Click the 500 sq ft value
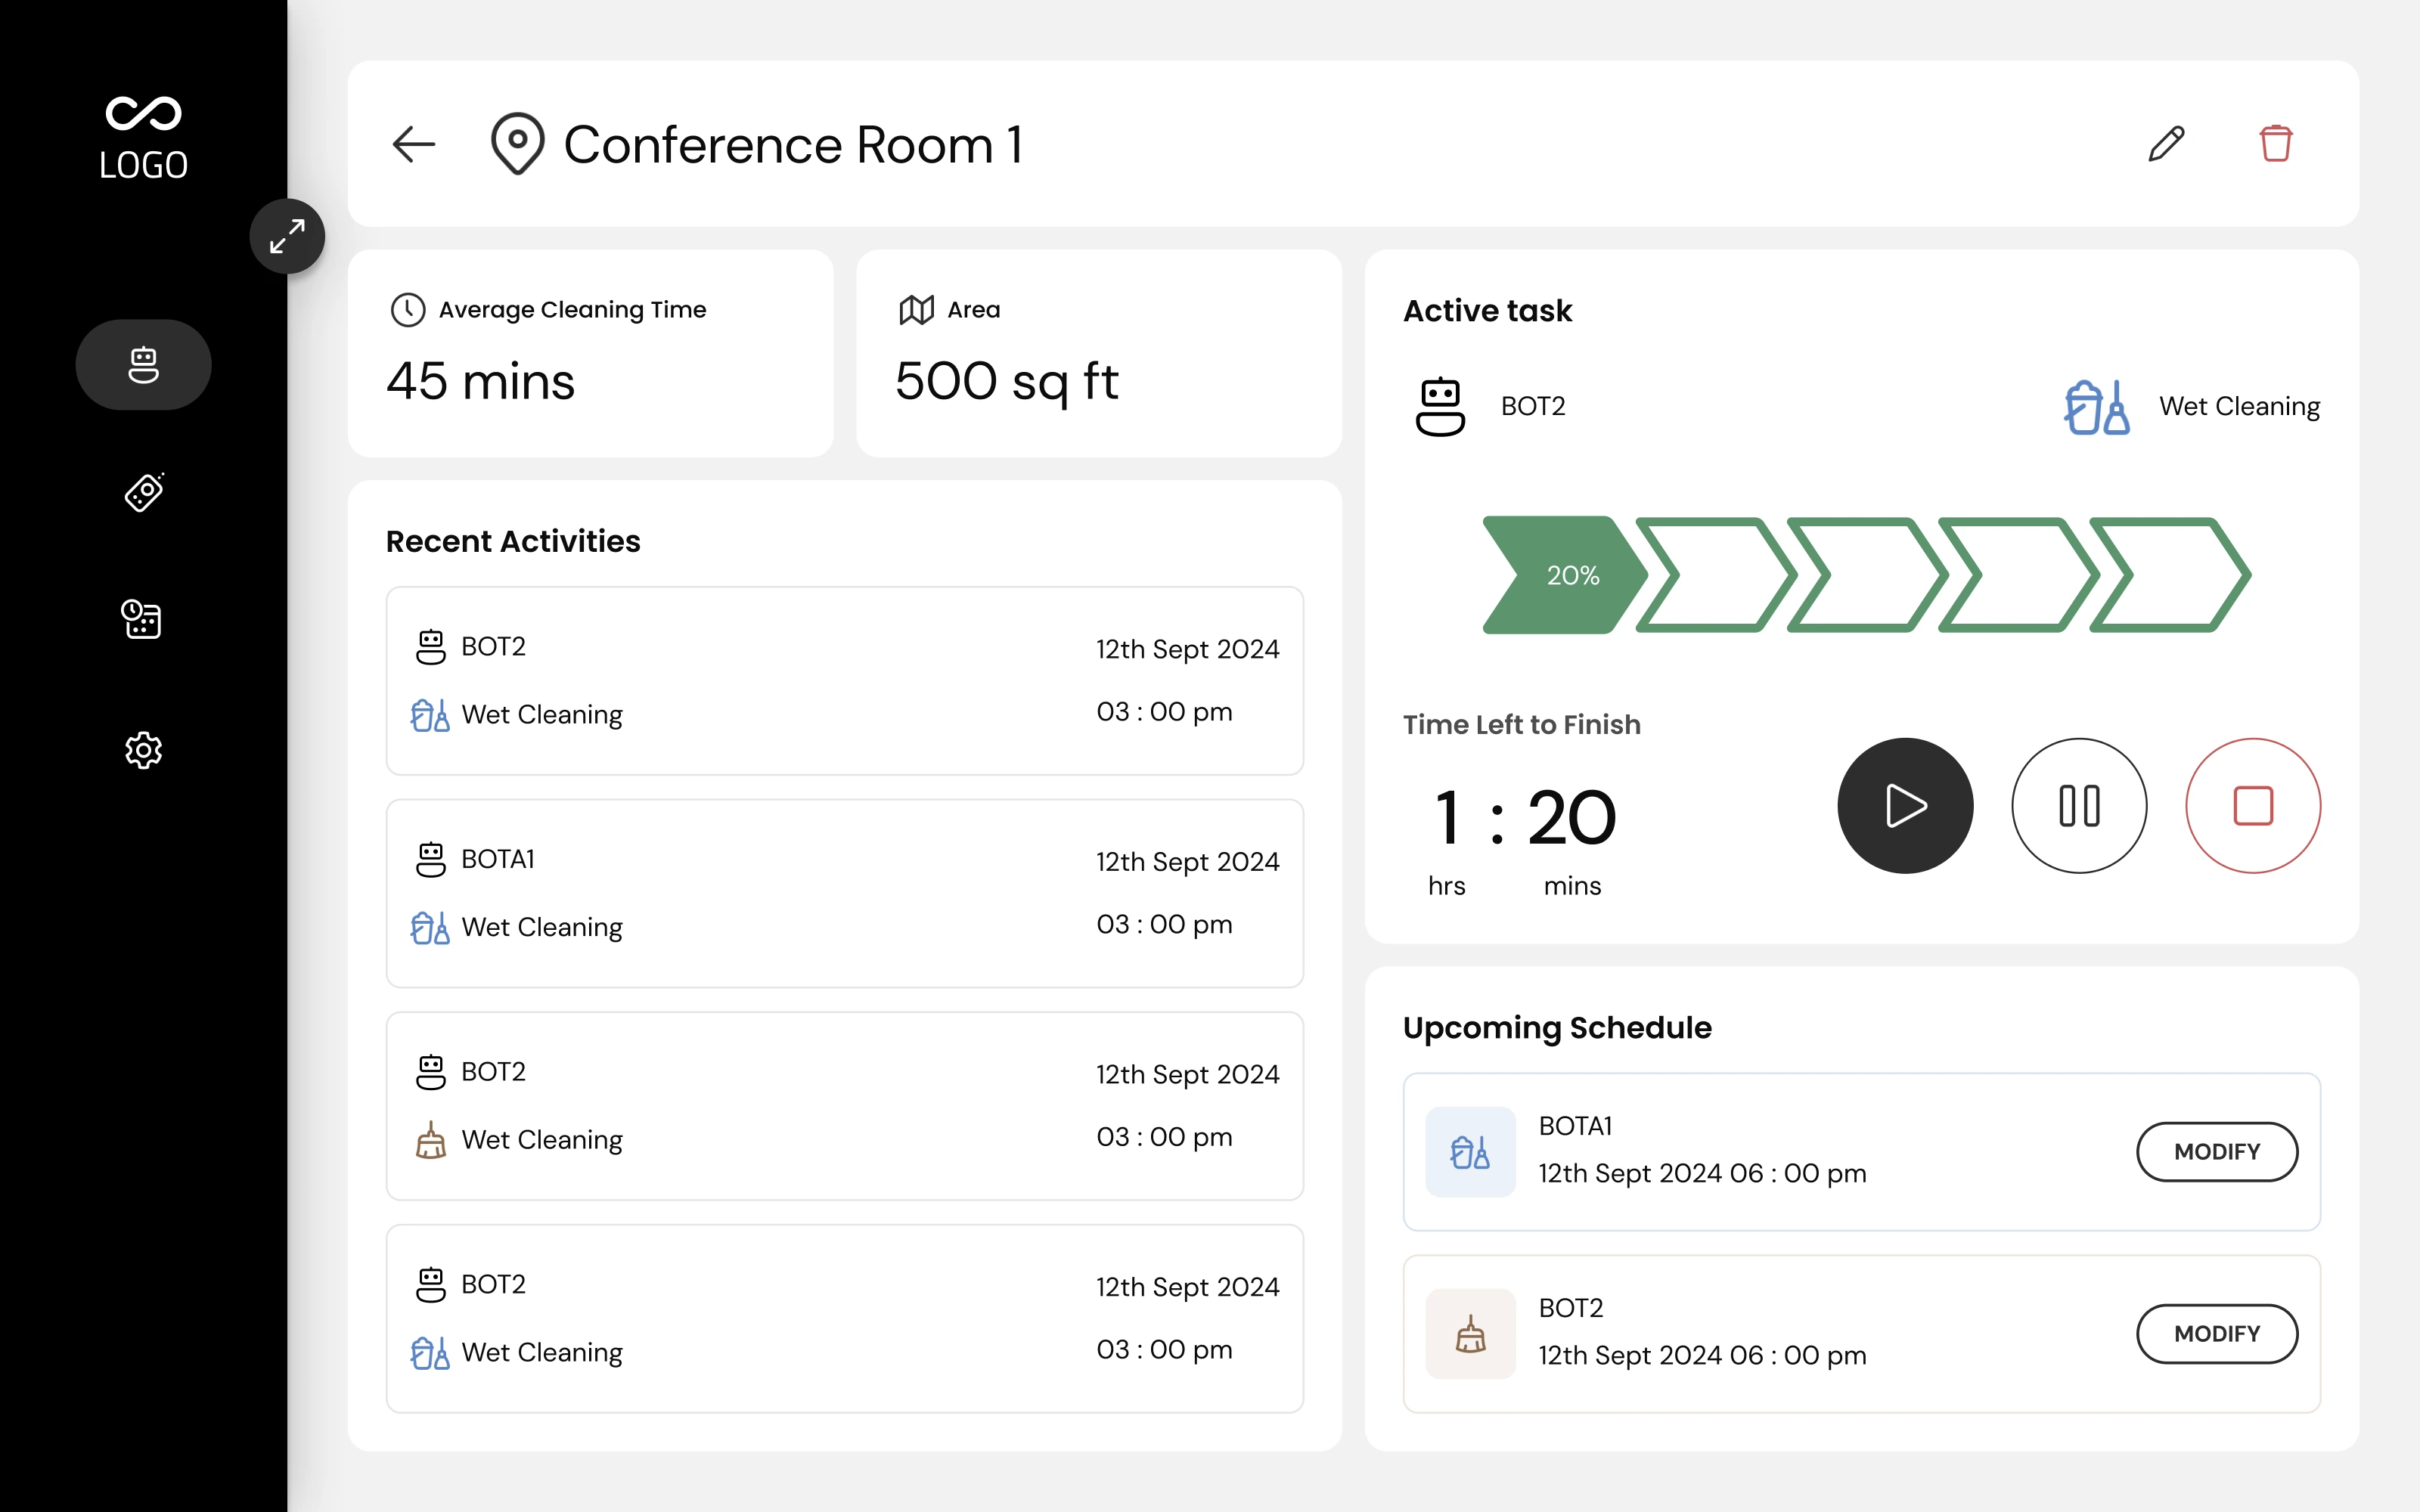Screen dimensions: 2420x1512 coord(1006,382)
